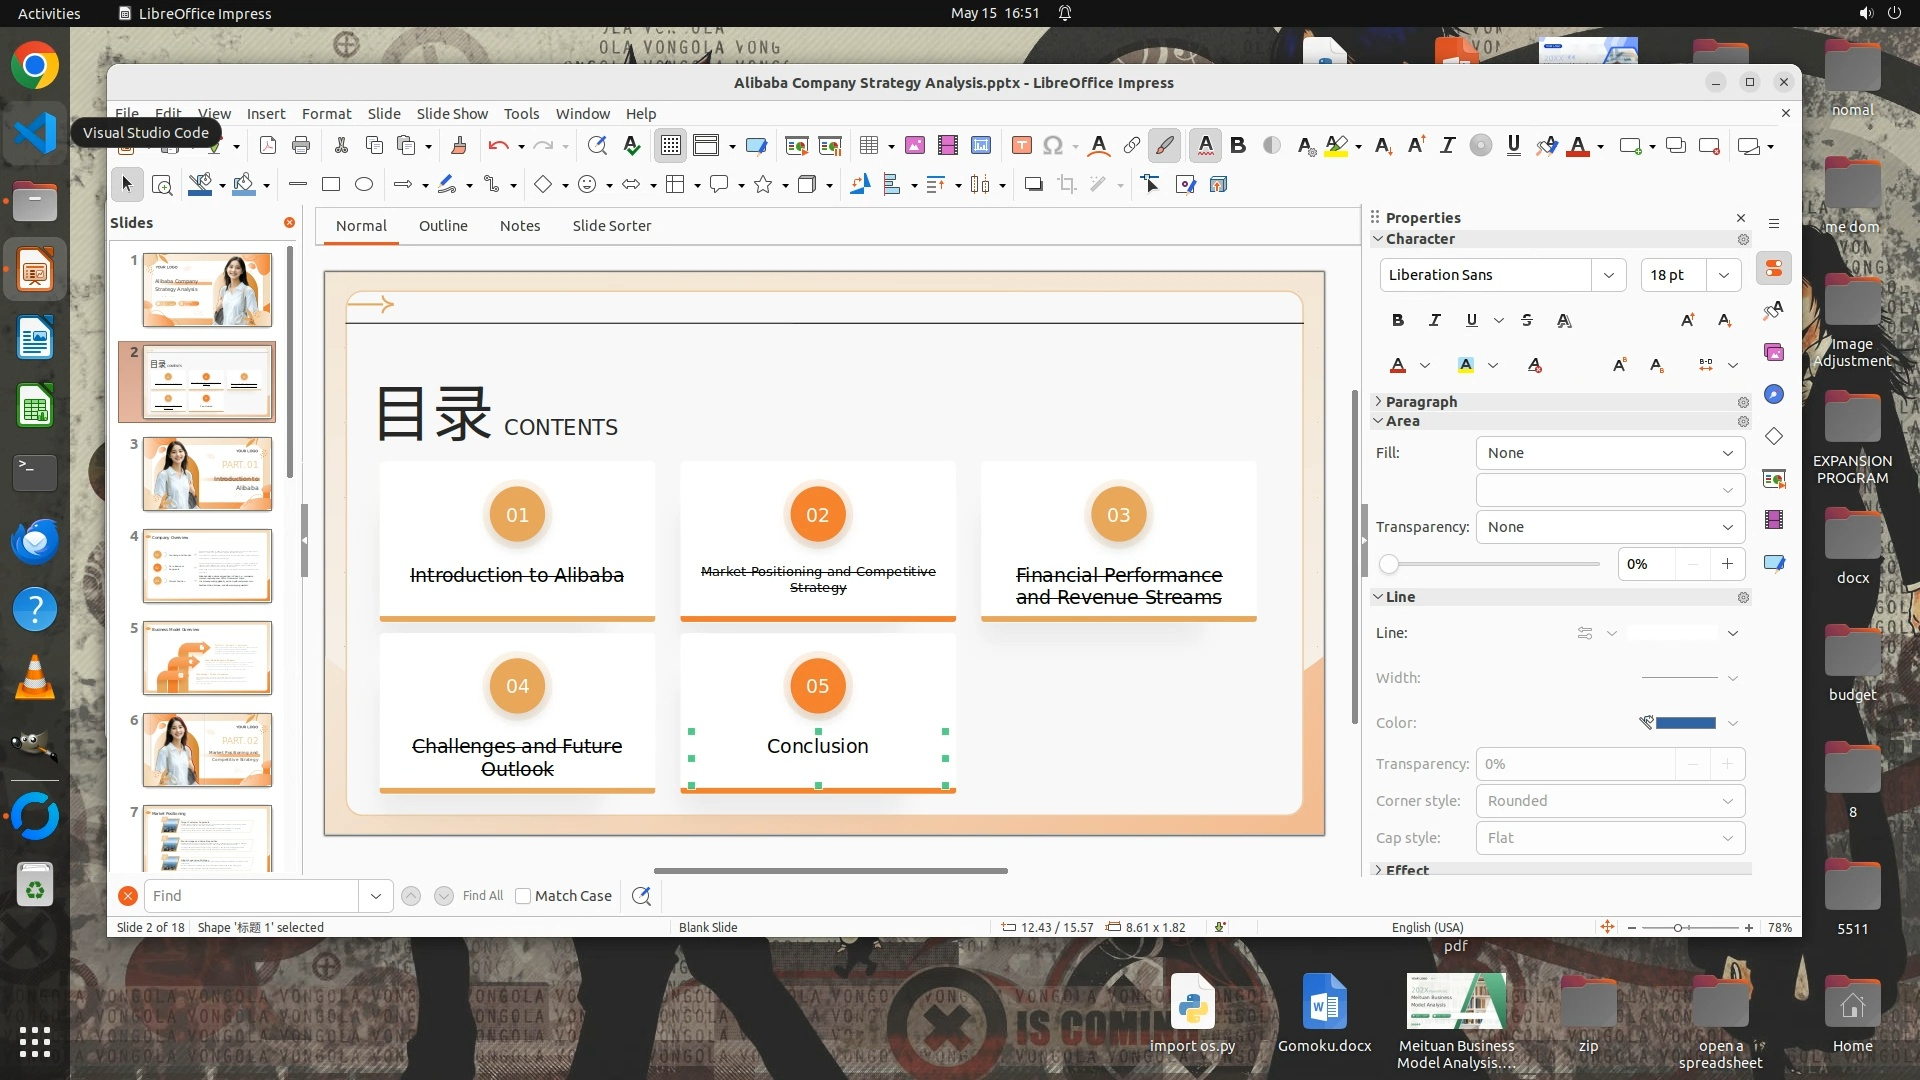The width and height of the screenshot is (1920, 1080).
Task: Open the Fill type dropdown
Action: point(1609,453)
